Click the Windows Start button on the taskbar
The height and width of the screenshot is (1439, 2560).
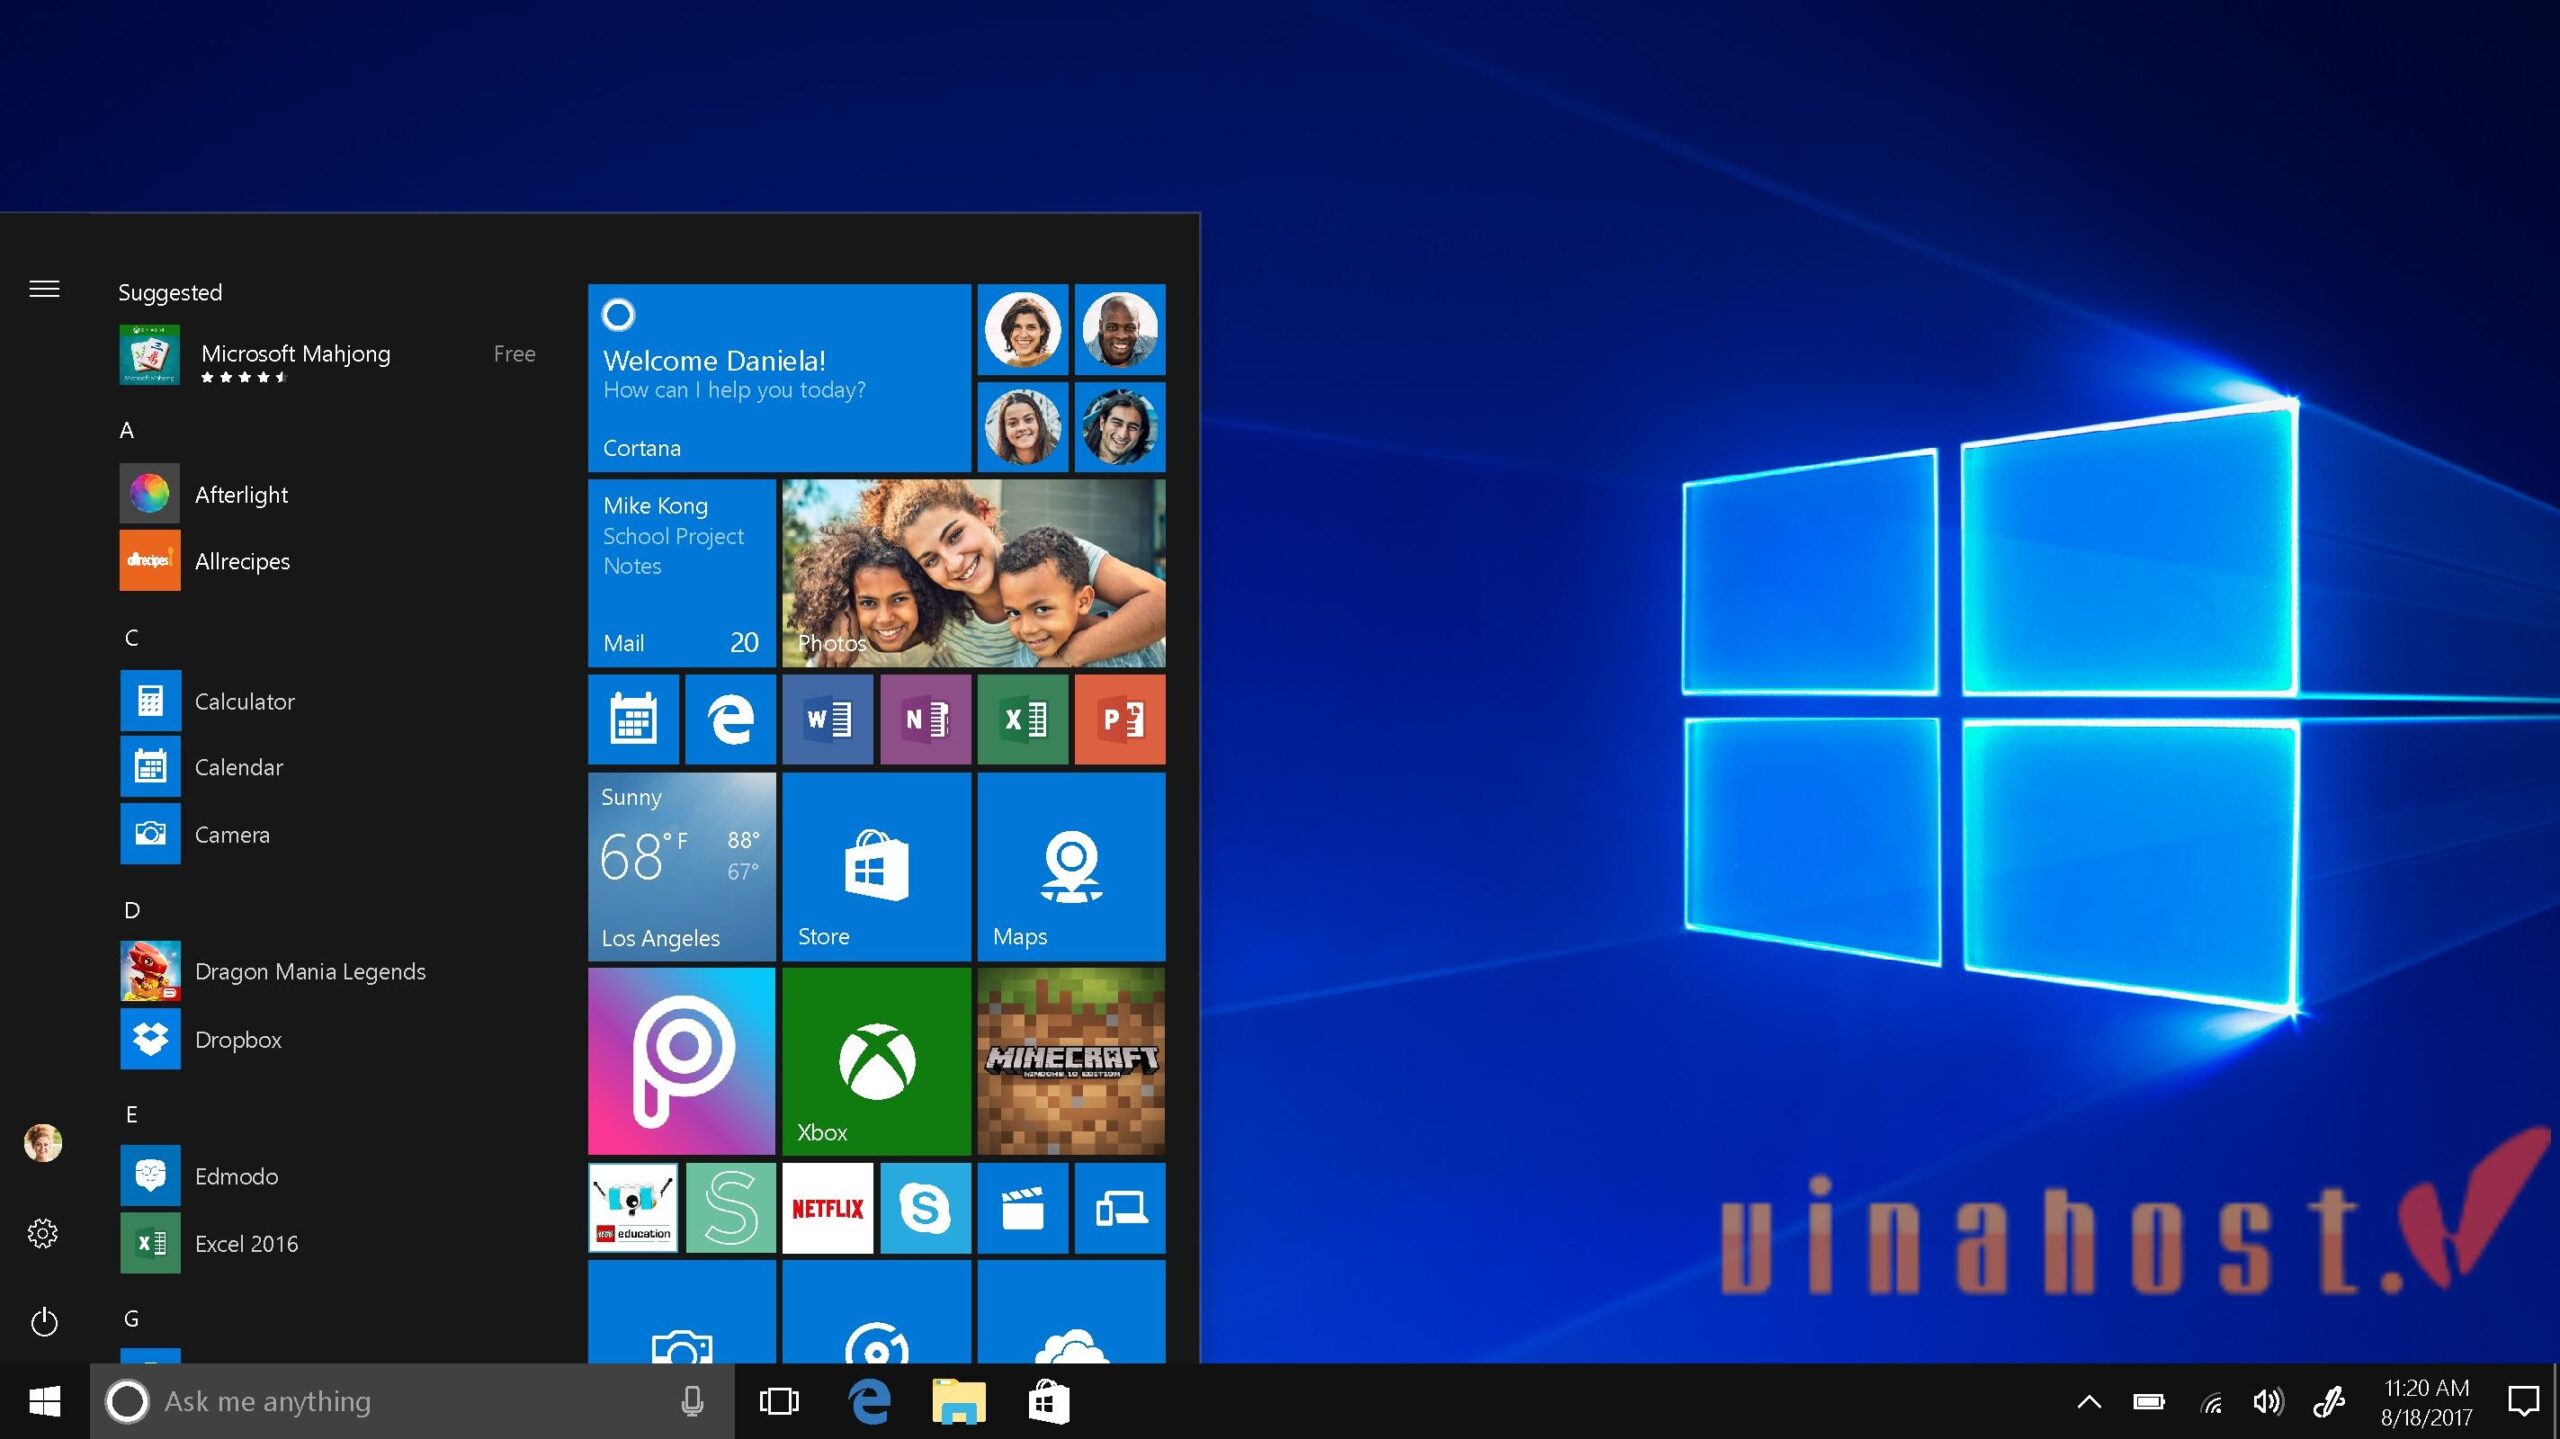(44, 1401)
